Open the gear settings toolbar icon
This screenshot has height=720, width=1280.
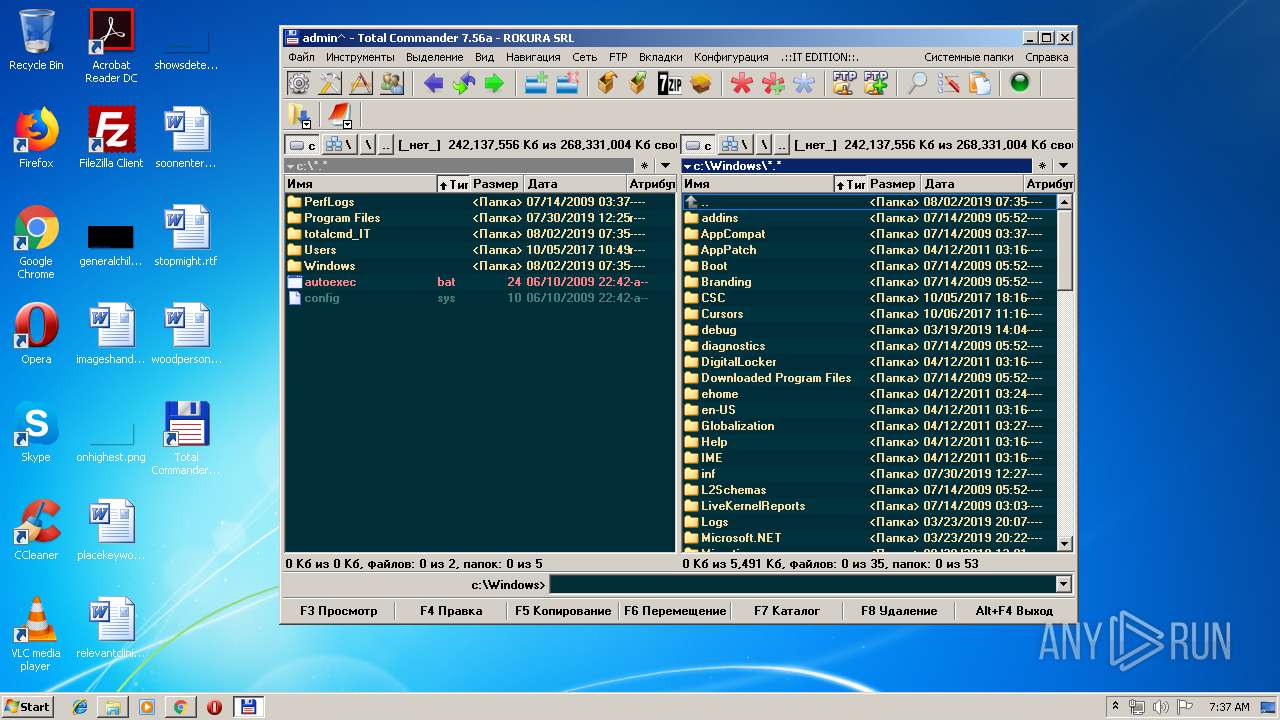tap(299, 83)
